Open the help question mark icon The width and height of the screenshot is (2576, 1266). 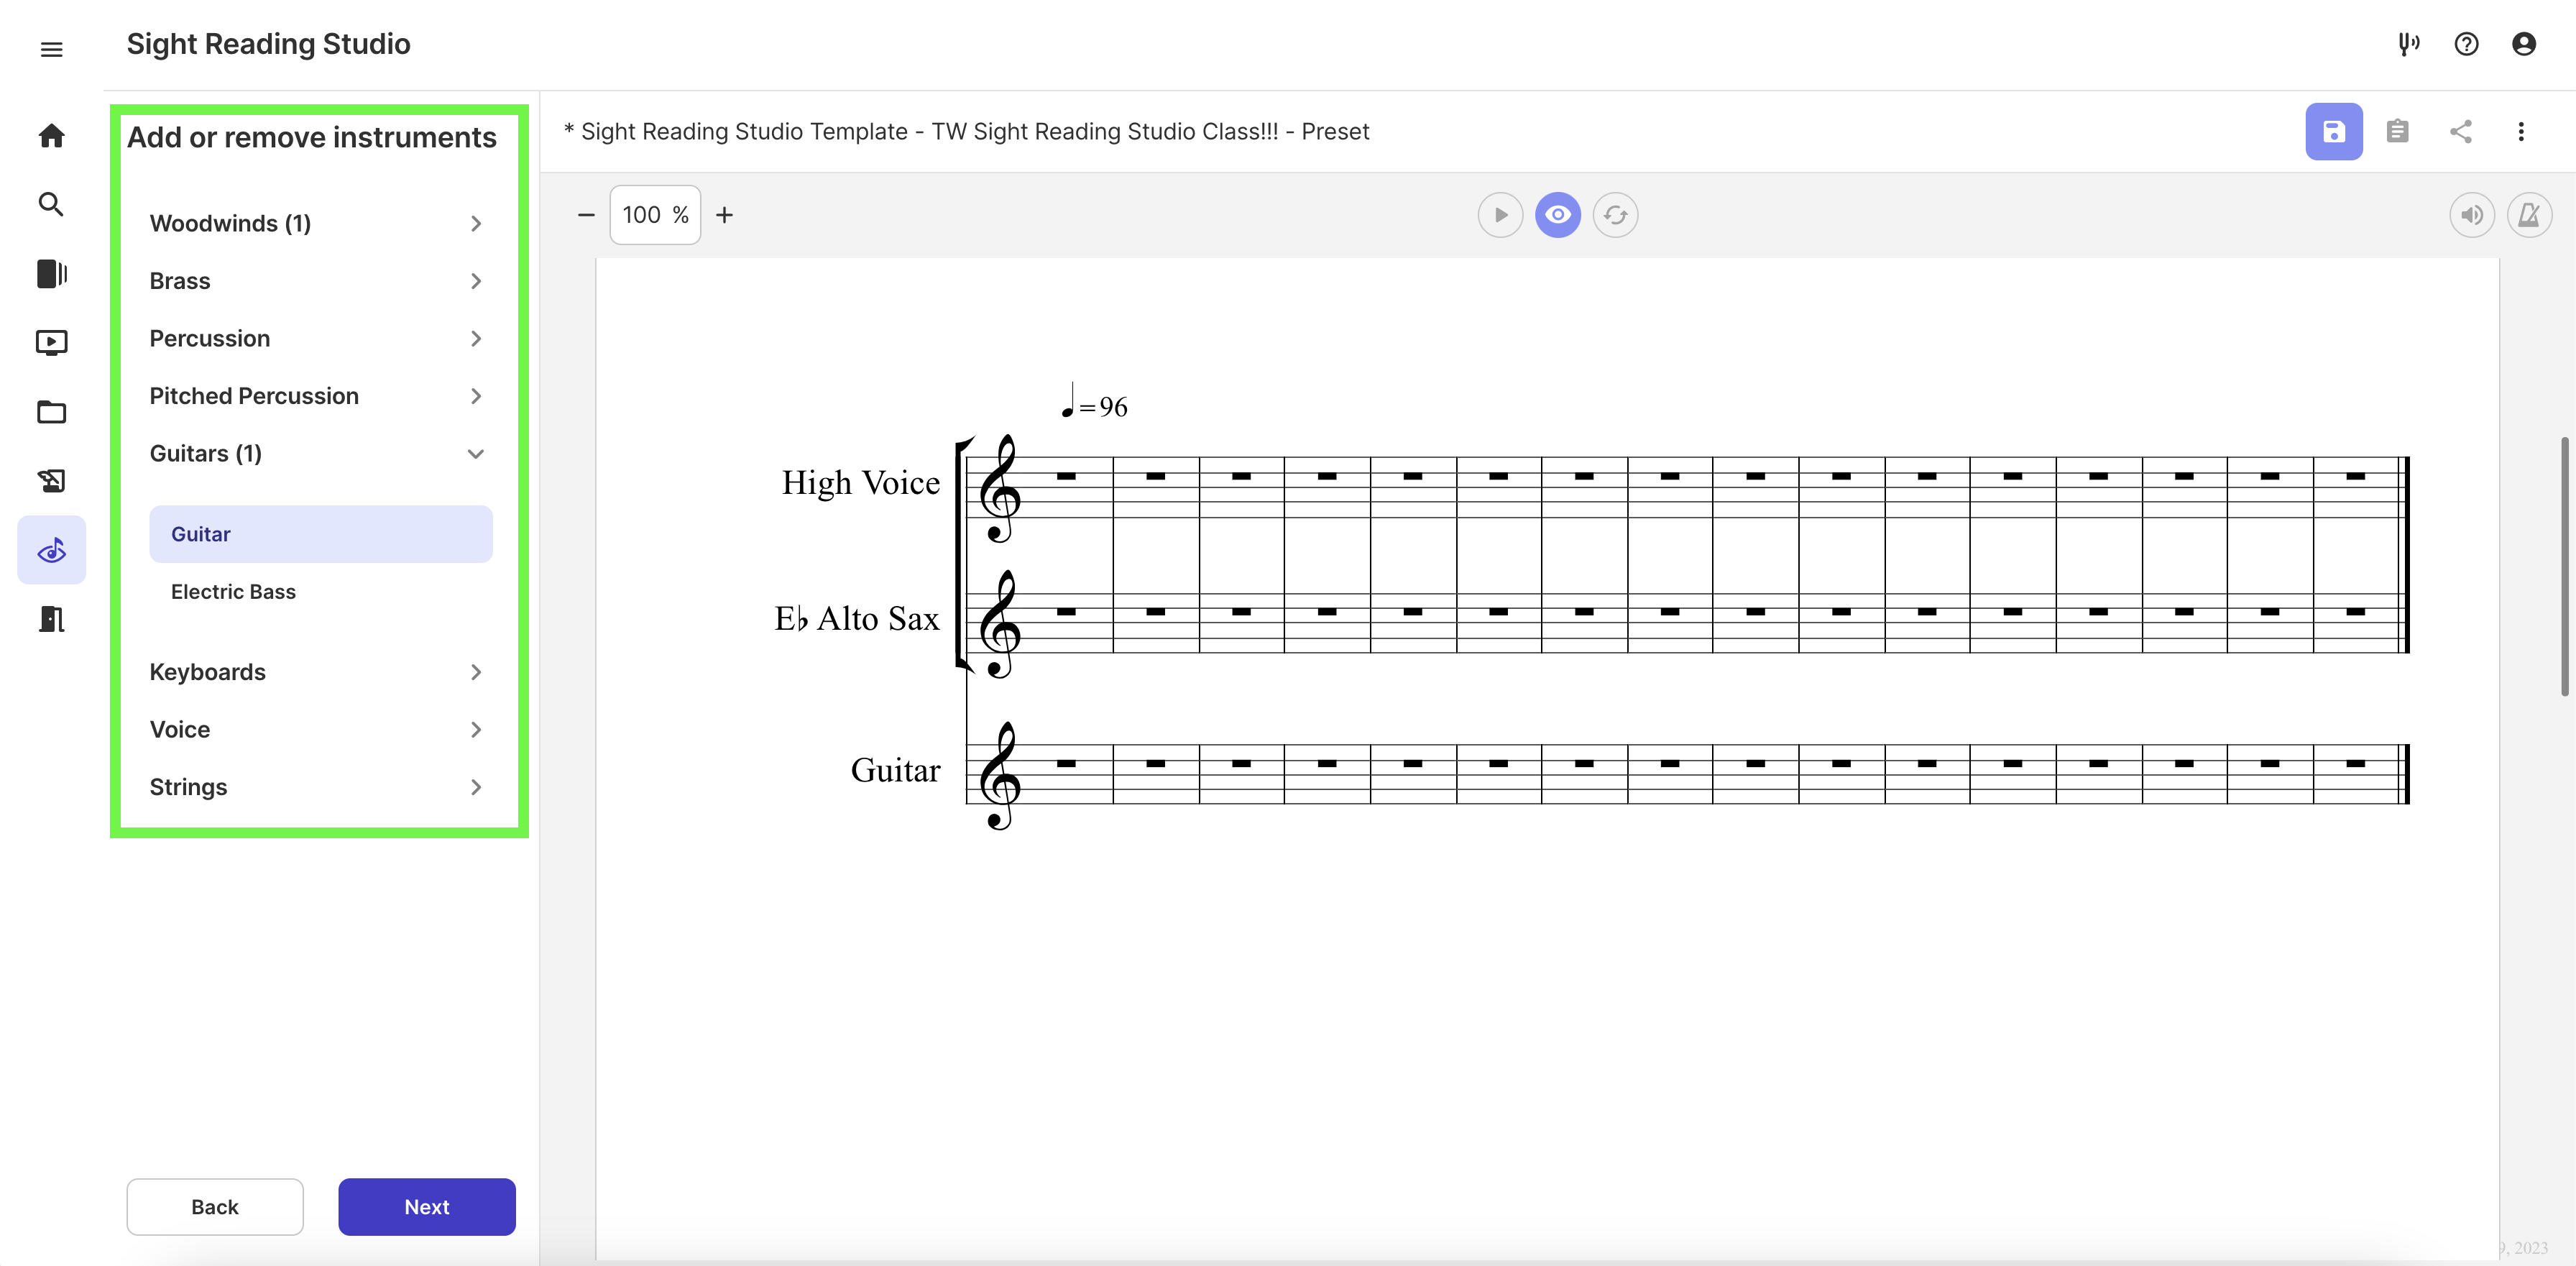point(2466,44)
